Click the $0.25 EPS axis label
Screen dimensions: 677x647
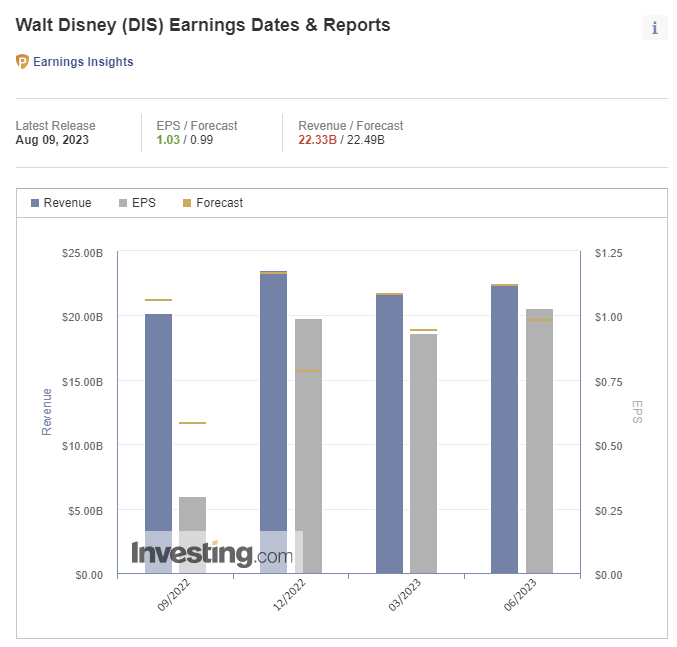point(608,511)
